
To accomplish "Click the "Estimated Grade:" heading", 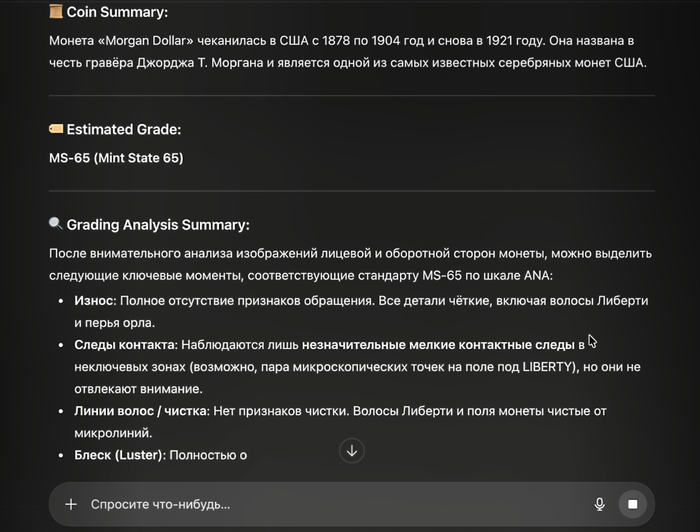I will [x=124, y=129].
